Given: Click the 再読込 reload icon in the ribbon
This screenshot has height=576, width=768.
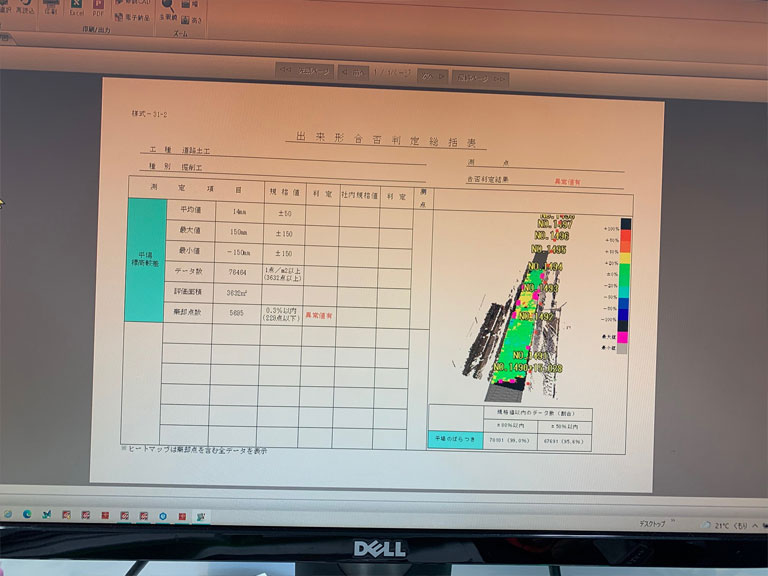Looking at the screenshot, I should click(25, 7).
